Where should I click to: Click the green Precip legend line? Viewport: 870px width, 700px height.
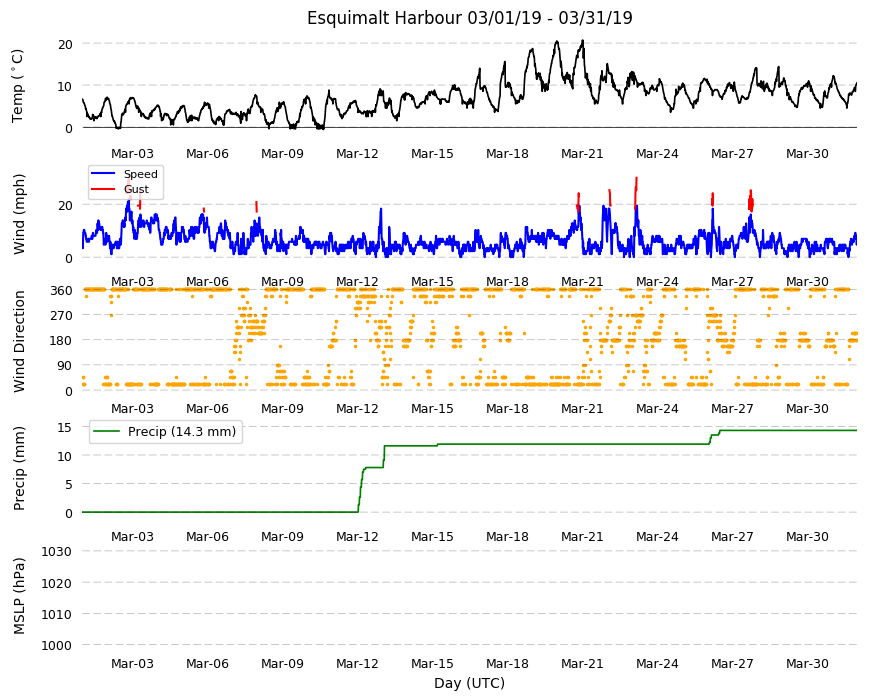pos(107,431)
